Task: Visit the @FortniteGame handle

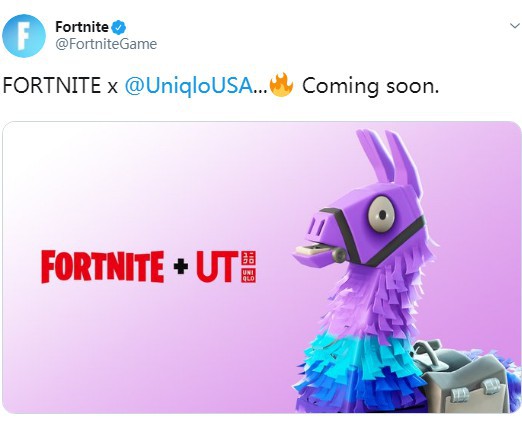Action: coord(106,44)
